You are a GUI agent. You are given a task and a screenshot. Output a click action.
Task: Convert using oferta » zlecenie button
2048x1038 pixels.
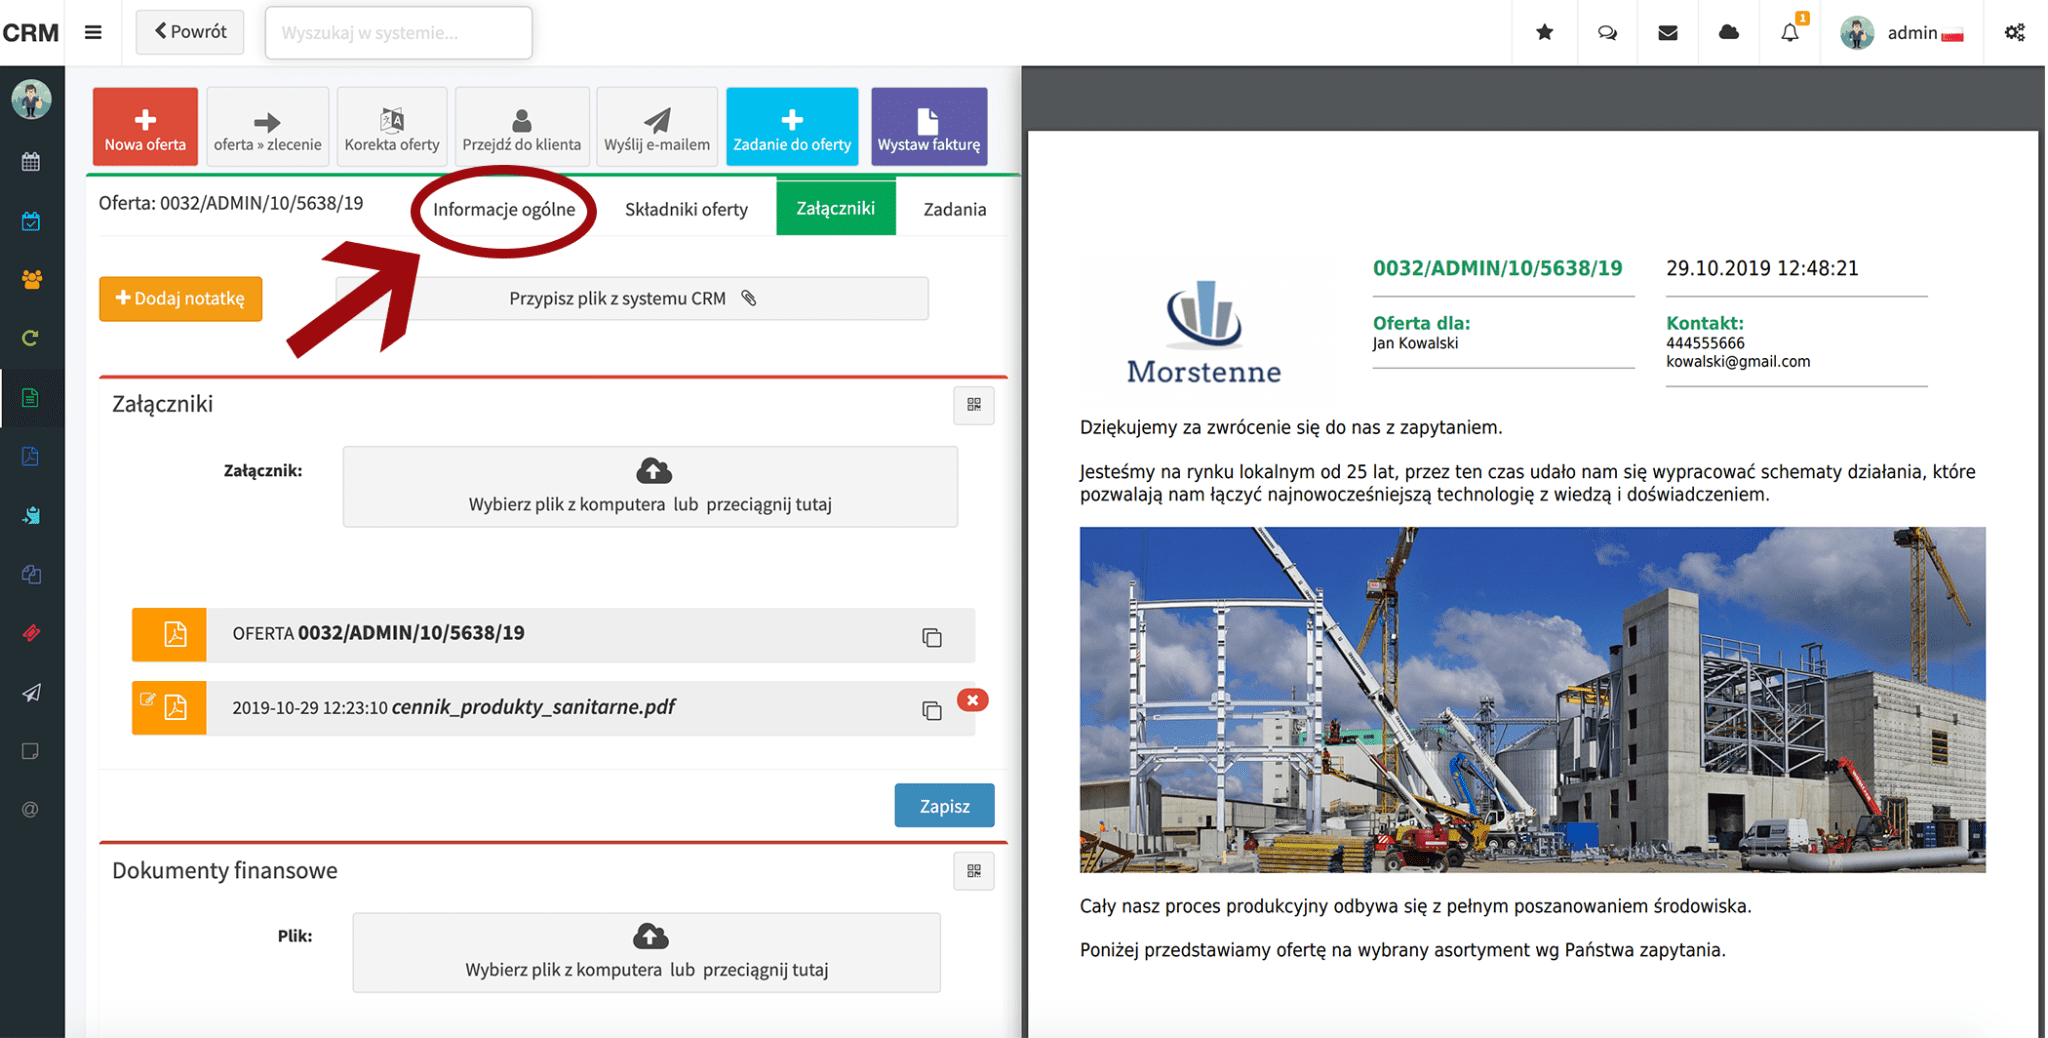(267, 126)
